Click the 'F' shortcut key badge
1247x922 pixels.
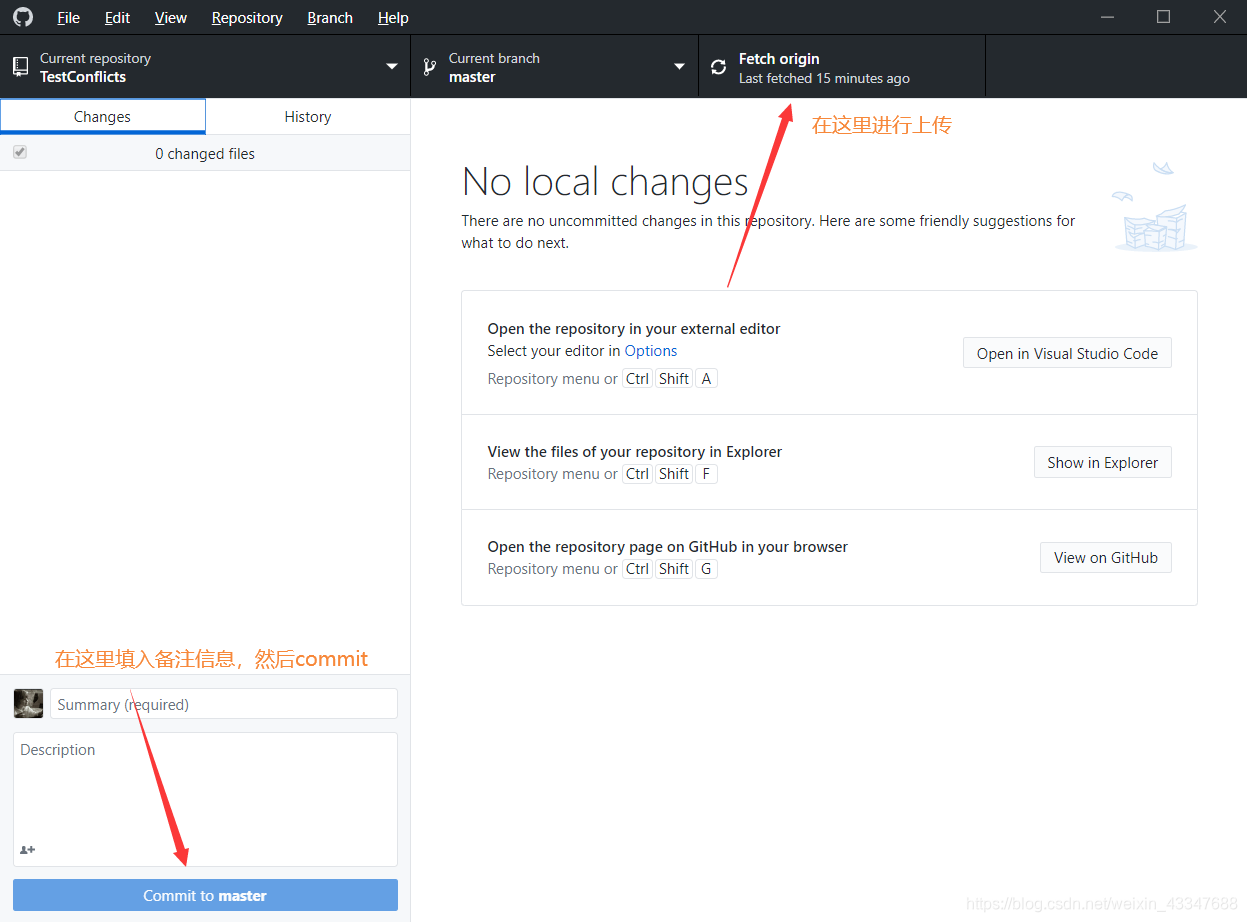tap(706, 474)
